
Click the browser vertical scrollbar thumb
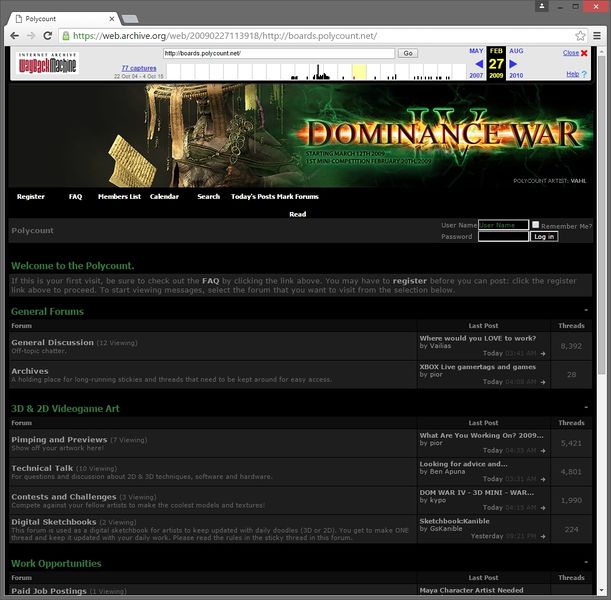click(602, 214)
